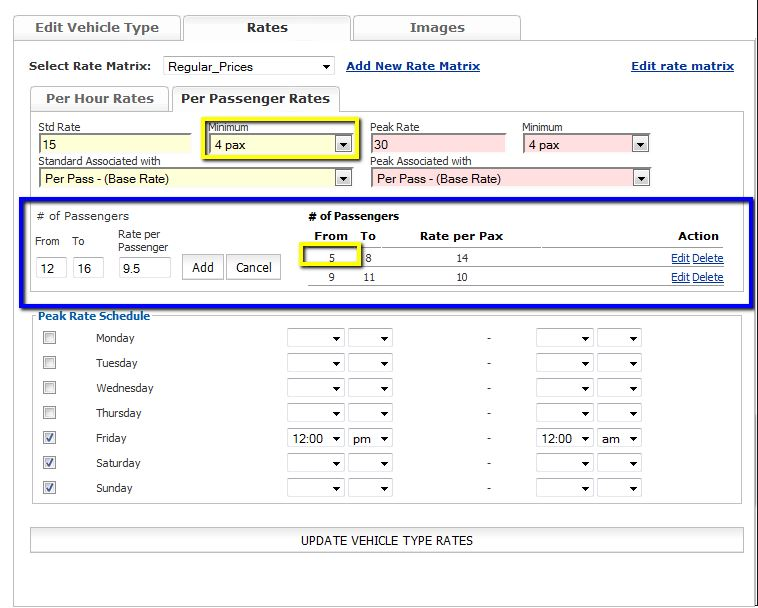Image resolution: width=758 pixels, height=608 pixels.
Task: Click the Edit rate matrix link
Action: 682,66
